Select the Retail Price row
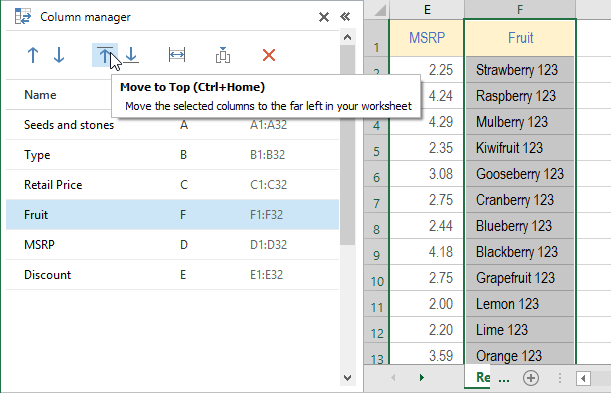 [x=172, y=185]
